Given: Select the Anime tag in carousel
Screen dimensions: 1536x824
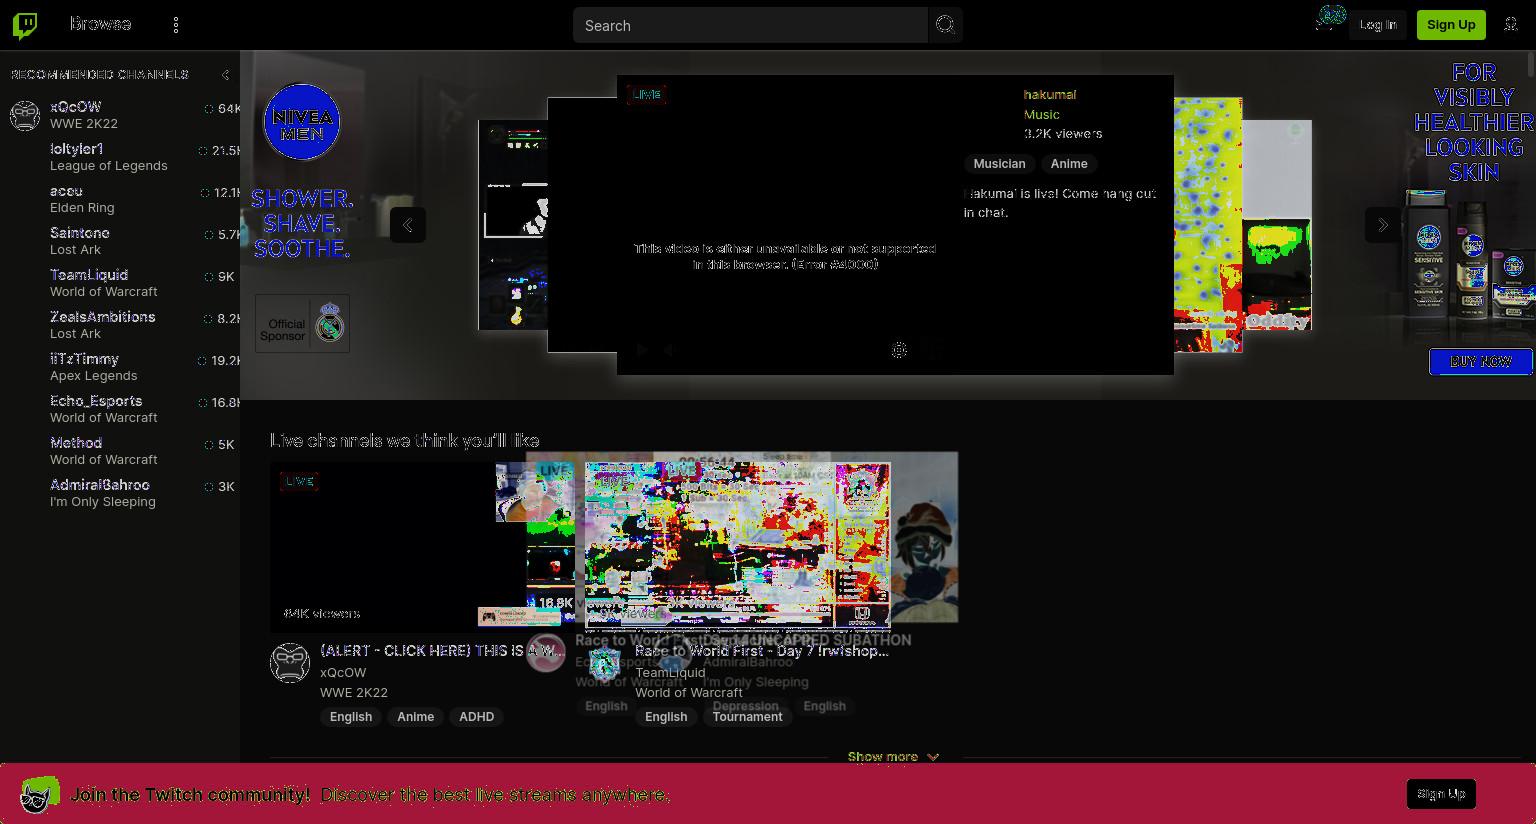Looking at the screenshot, I should pyautogui.click(x=1068, y=163).
